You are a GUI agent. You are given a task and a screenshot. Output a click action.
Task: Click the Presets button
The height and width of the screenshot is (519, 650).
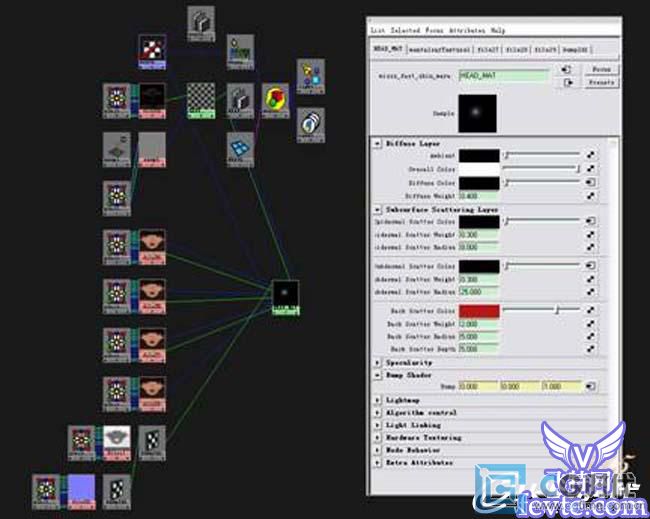pyautogui.click(x=601, y=82)
